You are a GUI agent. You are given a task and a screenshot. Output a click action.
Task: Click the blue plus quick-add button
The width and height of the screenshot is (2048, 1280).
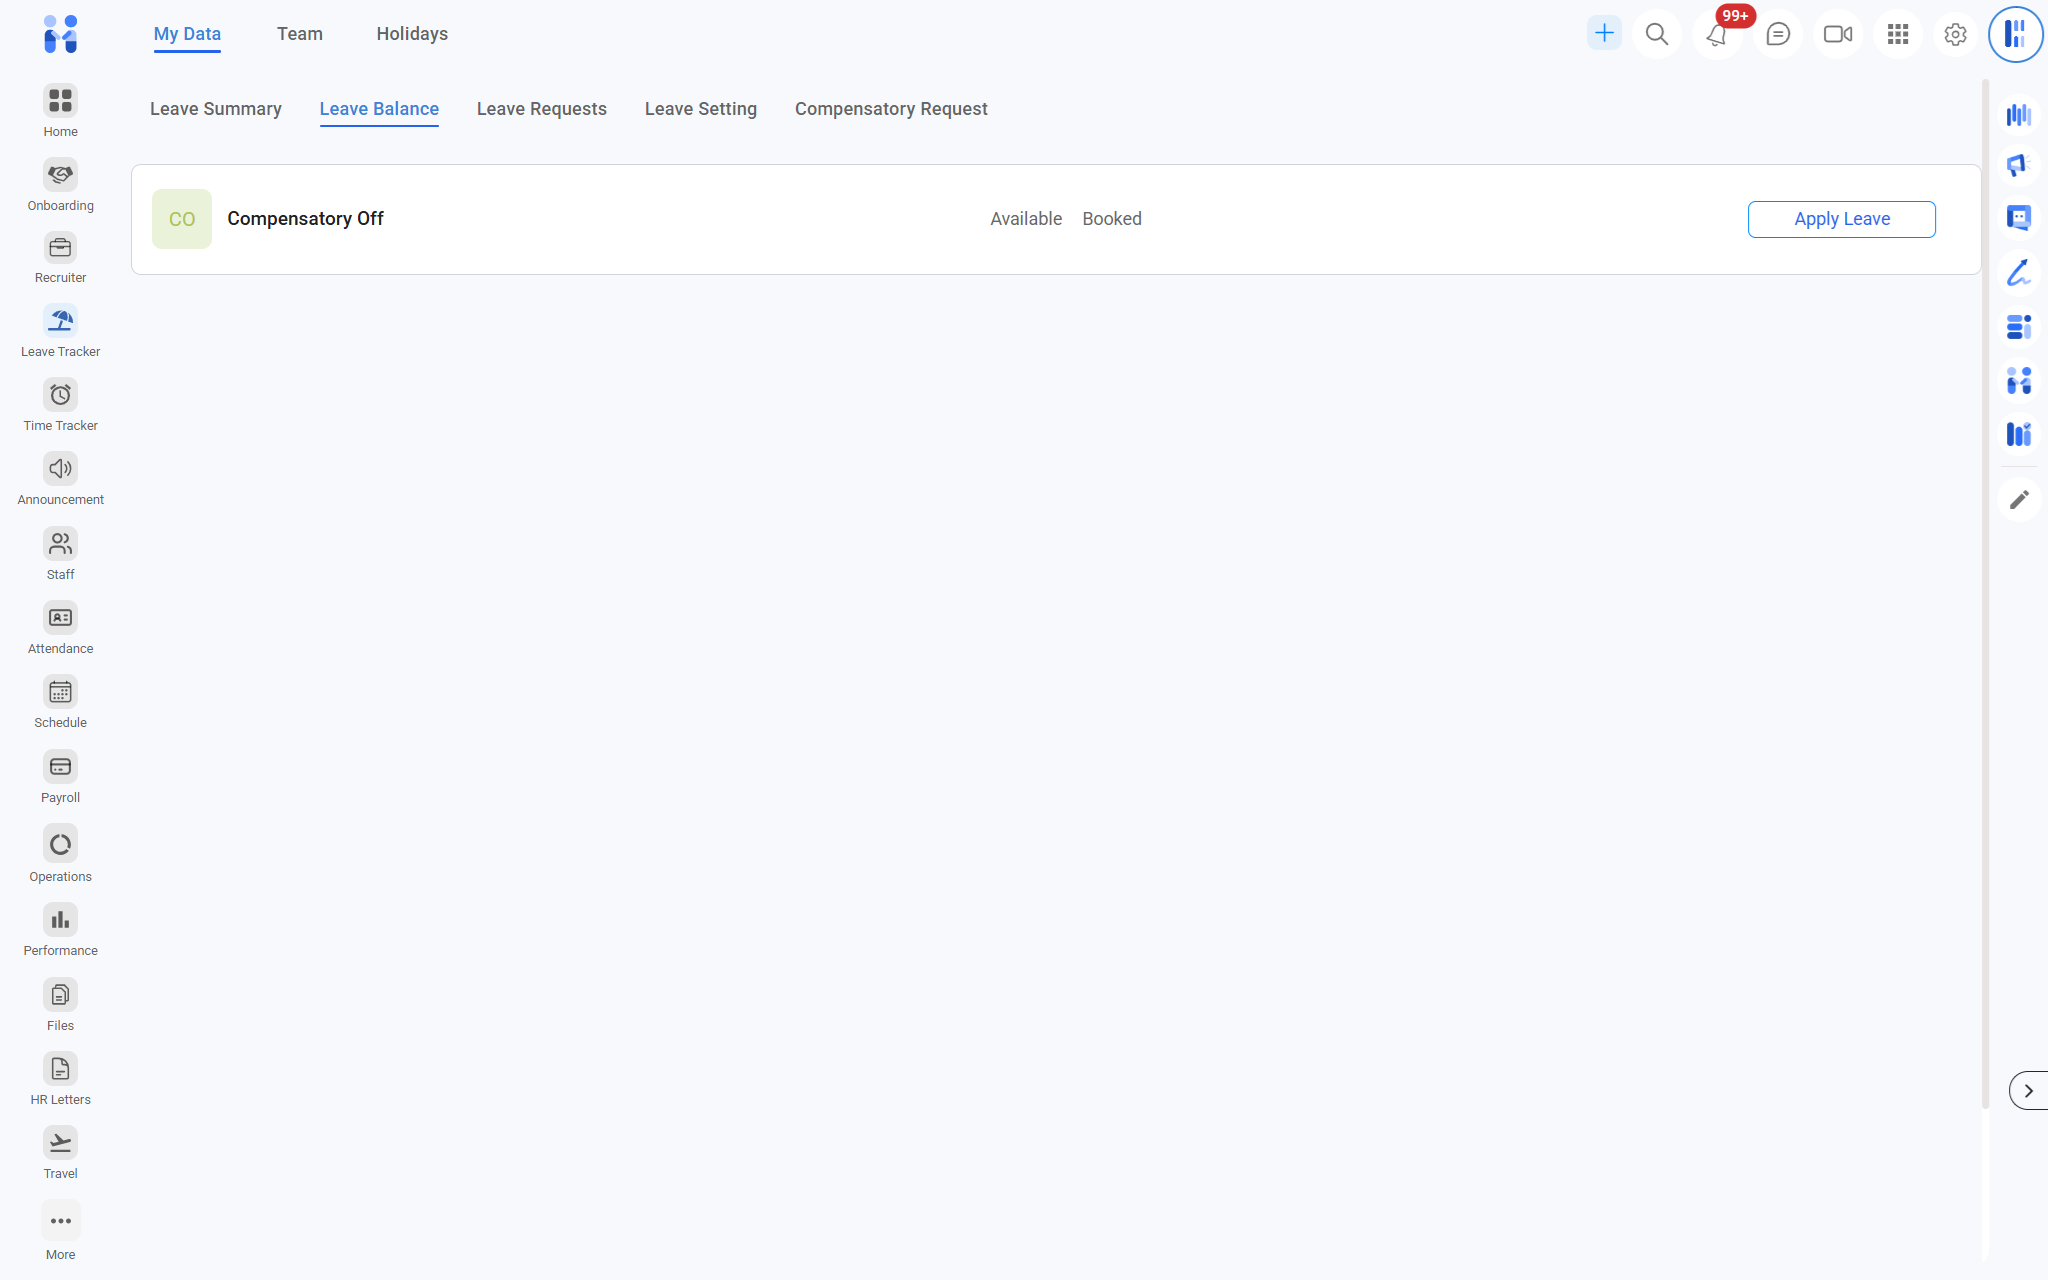point(1604,33)
